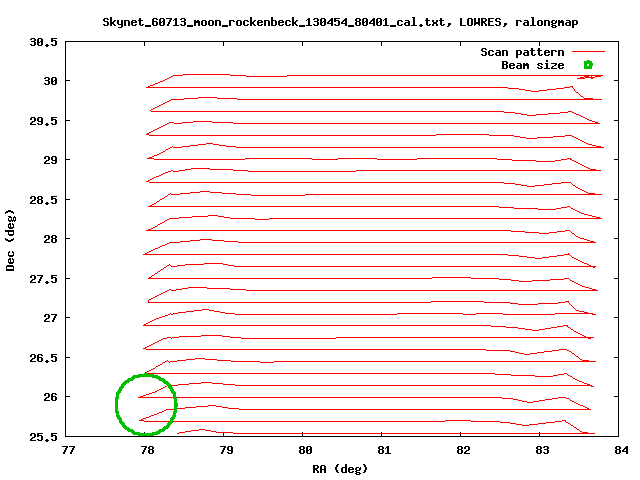Click the 'Dec (deg)' axis label
This screenshot has width=640, height=480.
[x=10, y=240]
